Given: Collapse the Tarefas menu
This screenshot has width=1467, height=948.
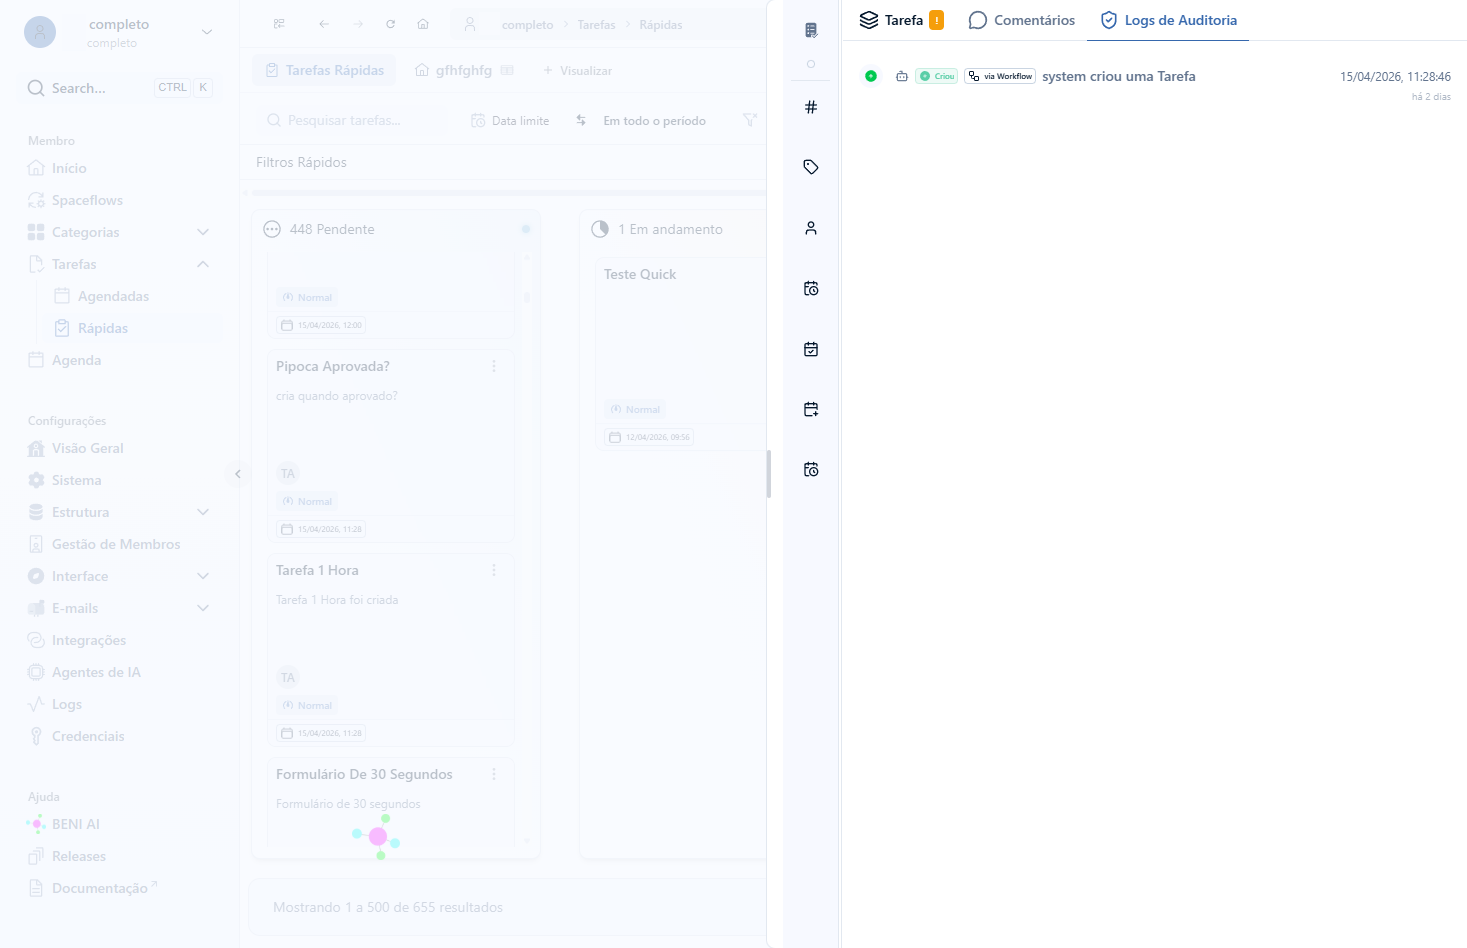Looking at the screenshot, I should point(203,264).
